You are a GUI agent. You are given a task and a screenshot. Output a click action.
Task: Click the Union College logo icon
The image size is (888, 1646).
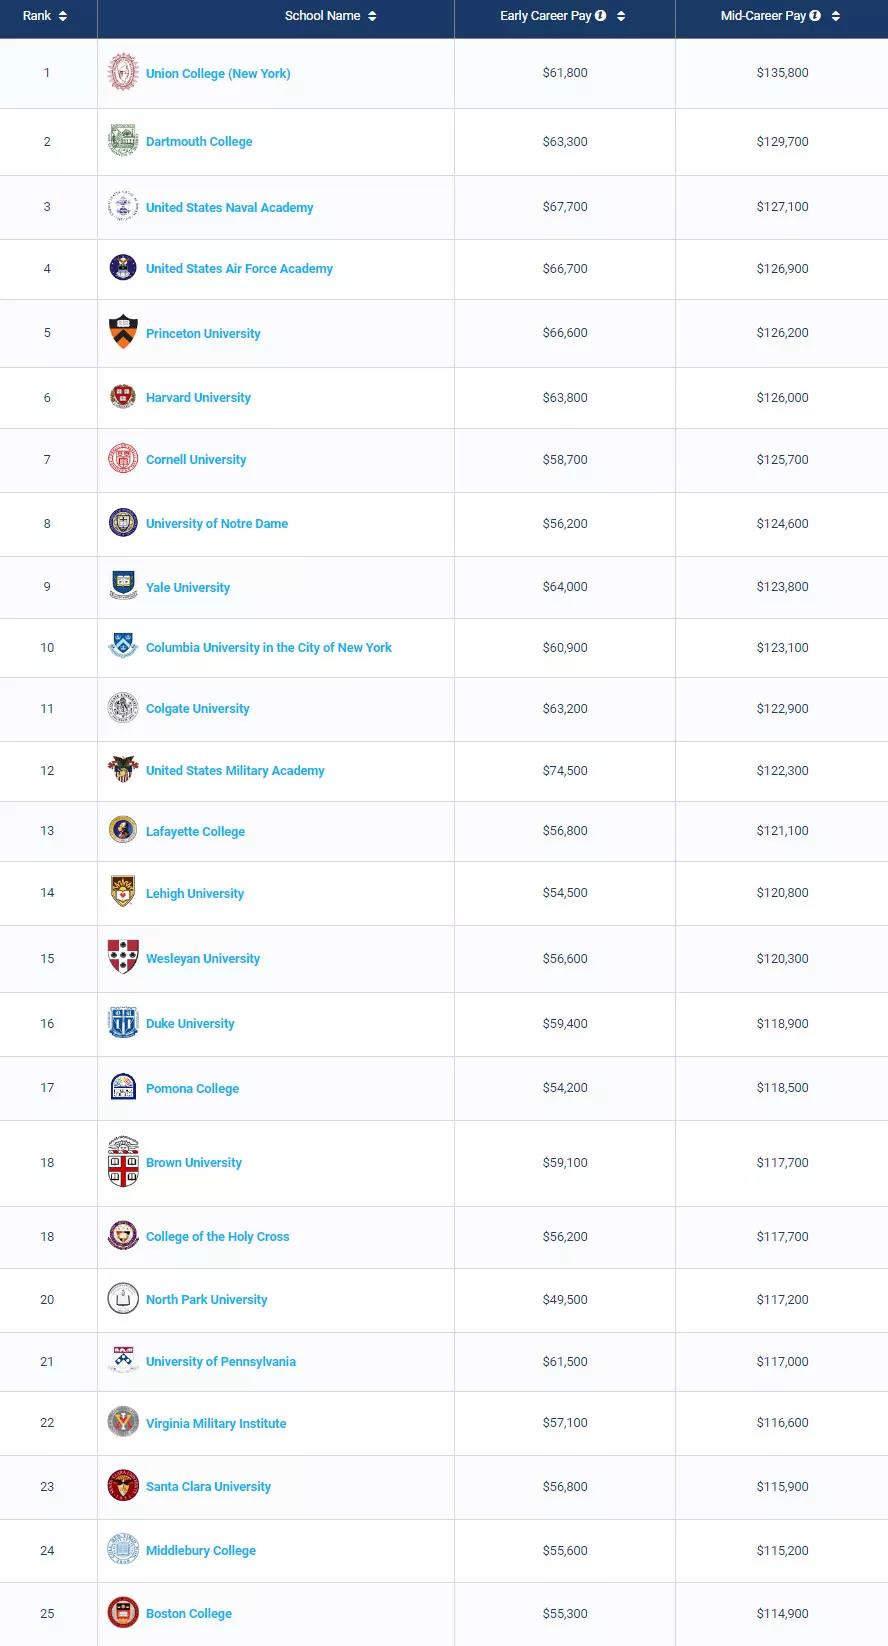pos(123,73)
